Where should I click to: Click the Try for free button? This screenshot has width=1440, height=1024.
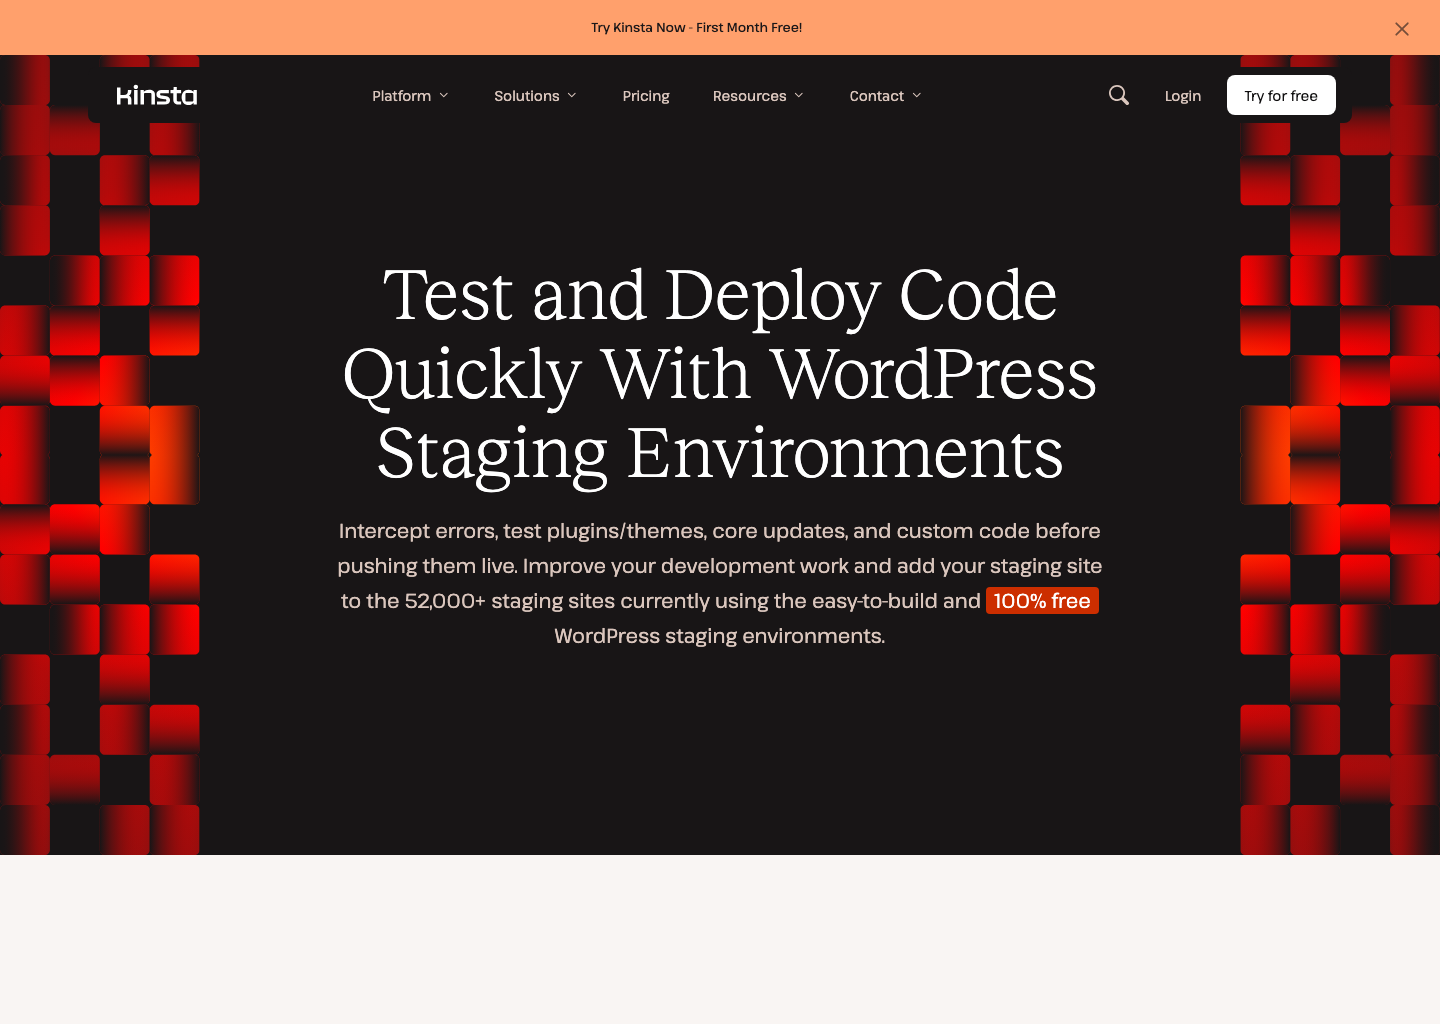click(x=1281, y=95)
